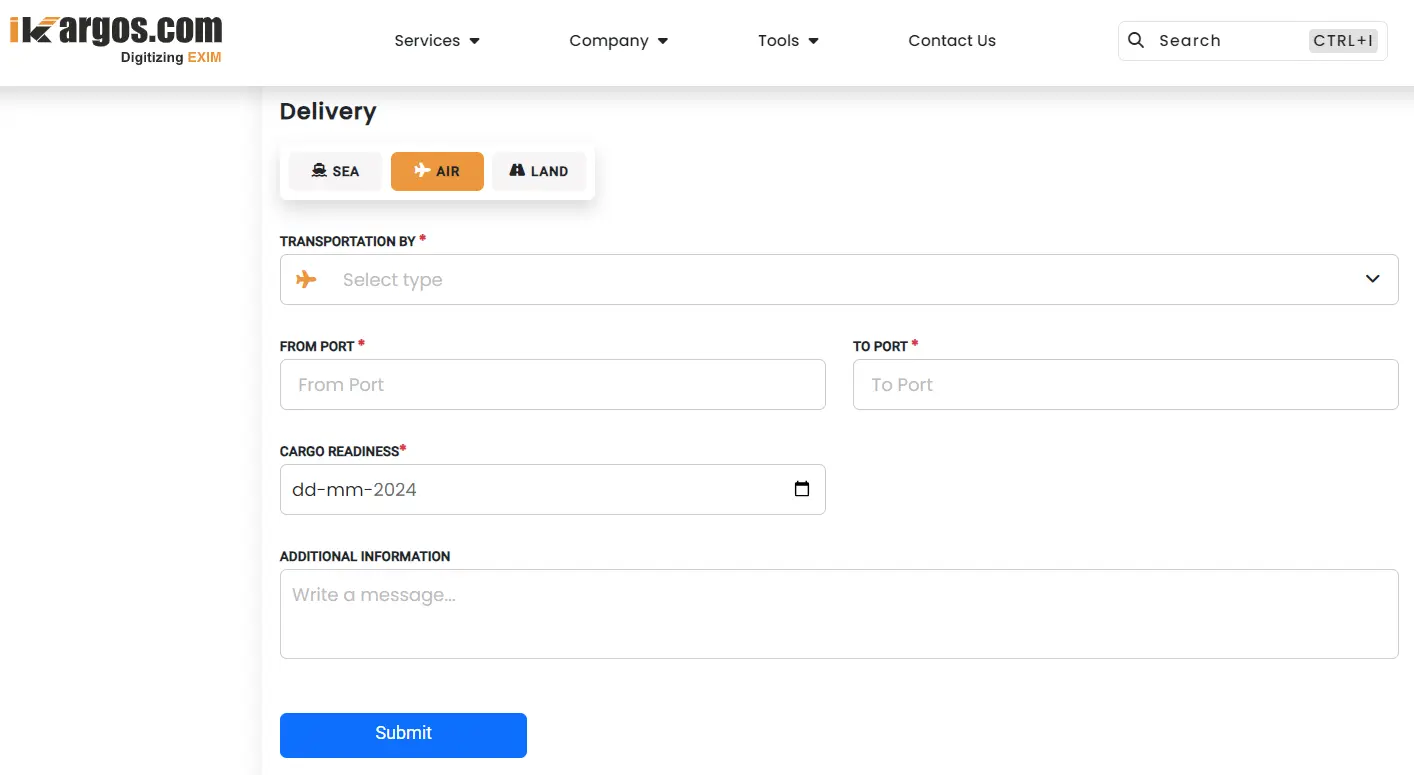Select the LAND delivery mode

click(x=539, y=171)
